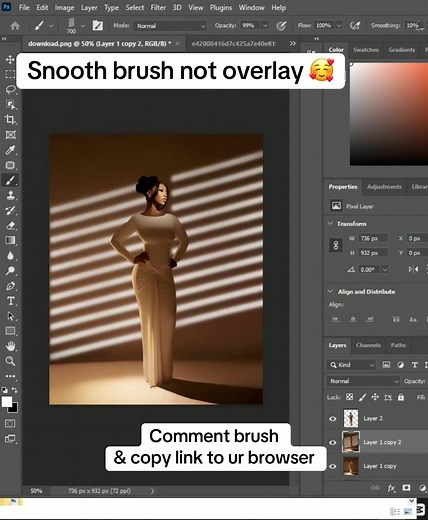Select the Eyedropper tool

10,150
